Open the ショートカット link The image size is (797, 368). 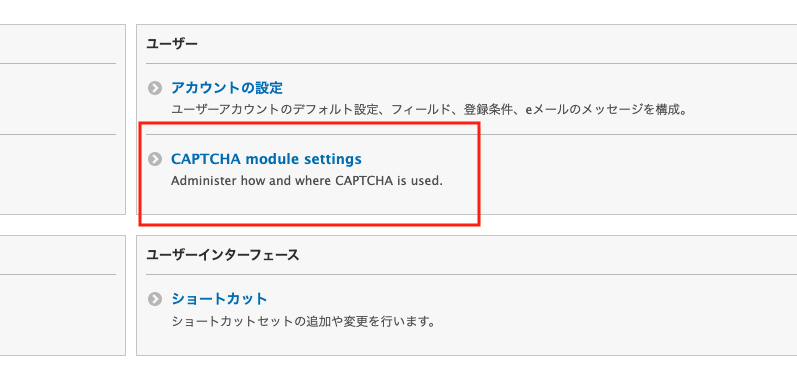[x=219, y=298]
